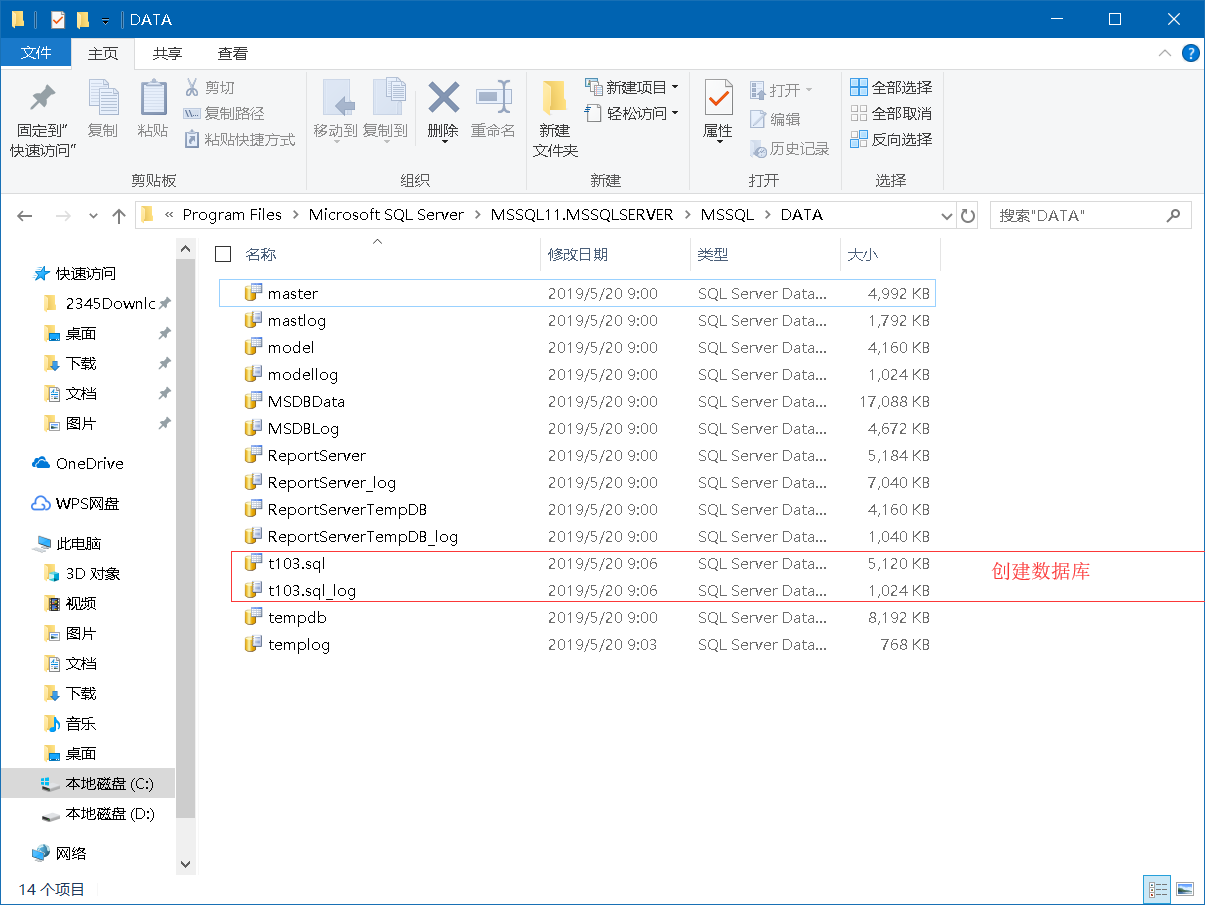This screenshot has width=1205, height=905.
Task: Click Paste shortcut command
Action: tap(240, 139)
